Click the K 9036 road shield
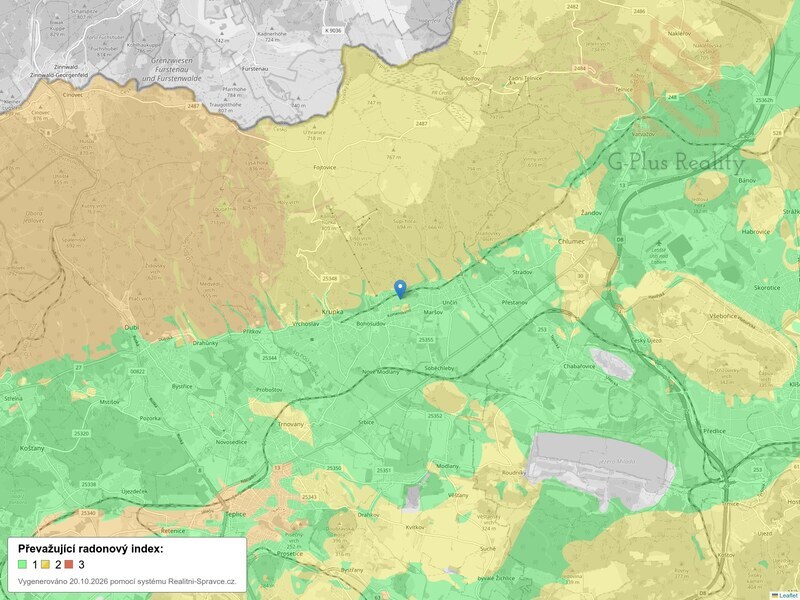This screenshot has height=600, width=800. click(x=332, y=31)
